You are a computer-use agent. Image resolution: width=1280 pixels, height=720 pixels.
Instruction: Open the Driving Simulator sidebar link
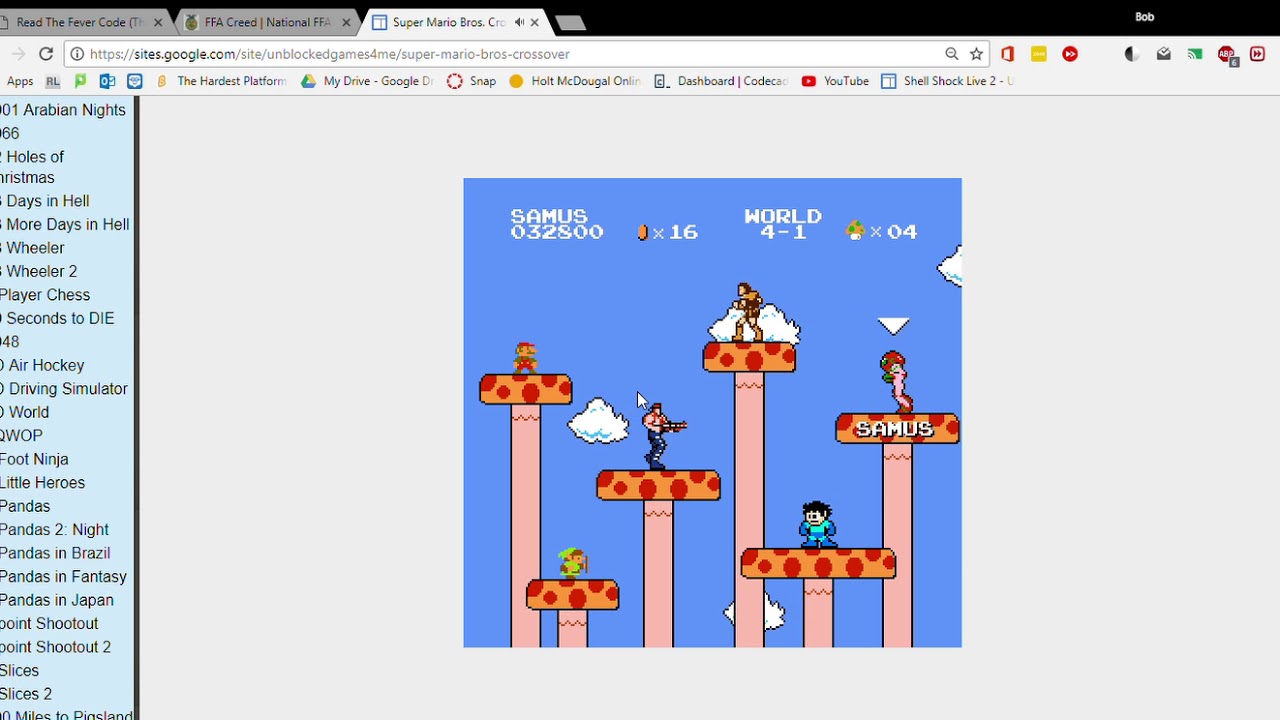(64, 389)
